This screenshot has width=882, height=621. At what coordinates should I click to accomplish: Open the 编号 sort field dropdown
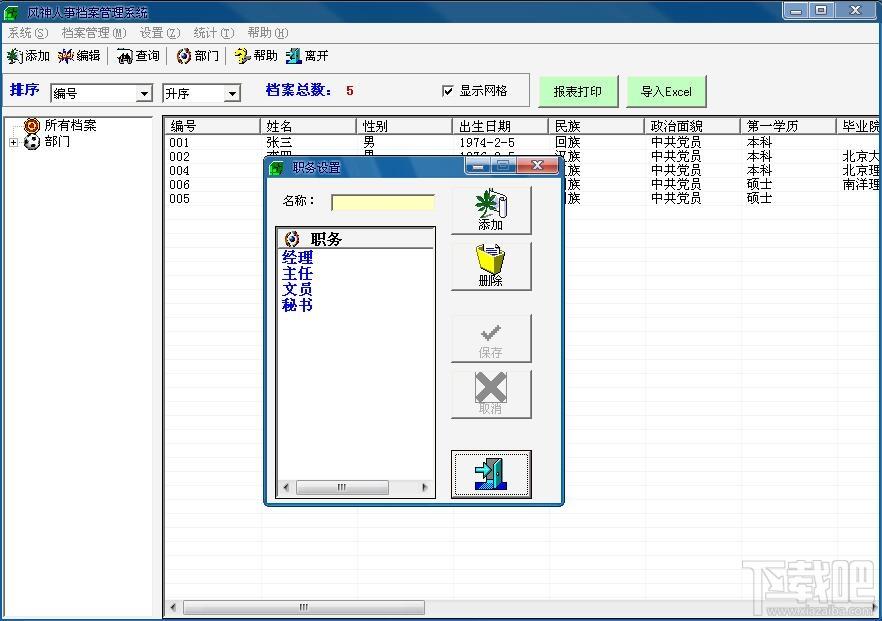pos(144,93)
